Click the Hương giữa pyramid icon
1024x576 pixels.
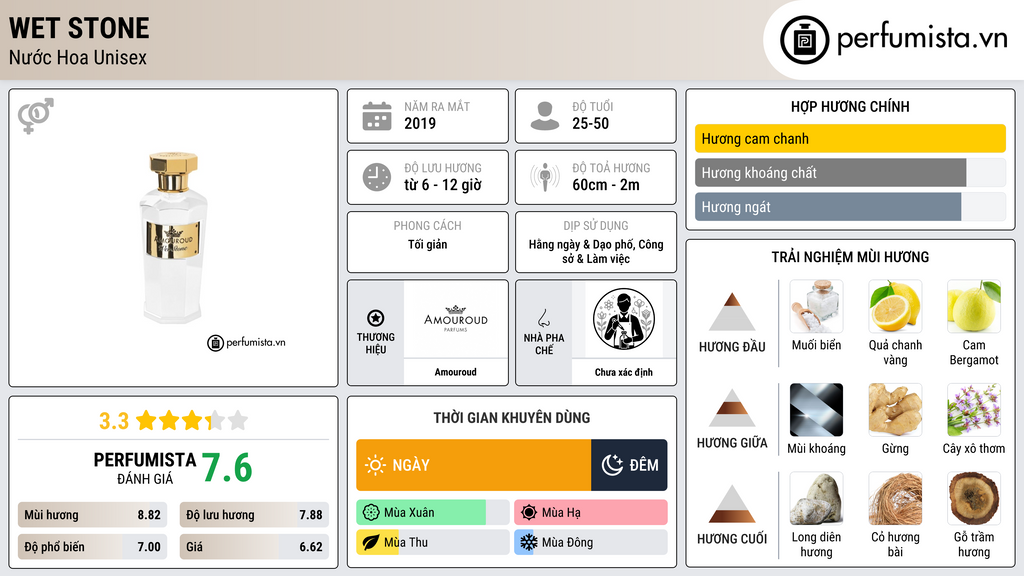(x=732, y=408)
